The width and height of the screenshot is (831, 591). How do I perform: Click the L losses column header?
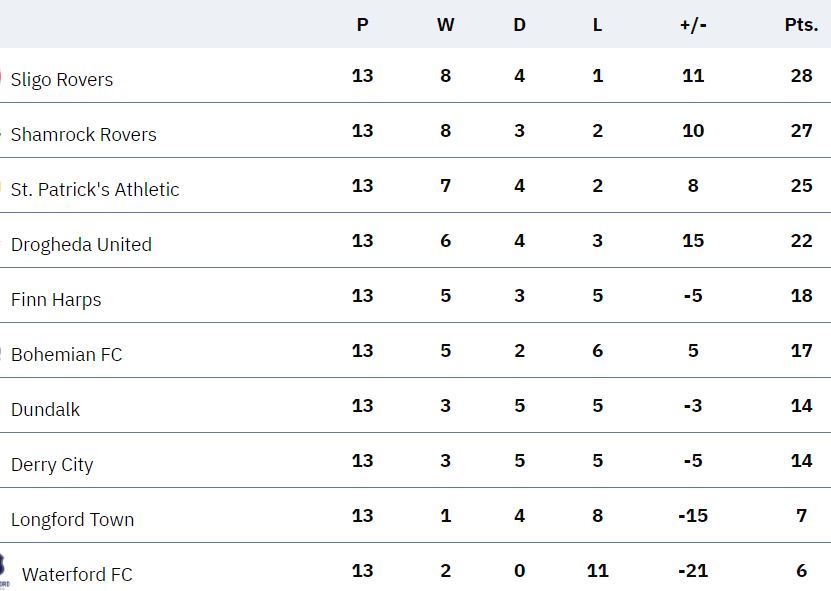(x=597, y=25)
